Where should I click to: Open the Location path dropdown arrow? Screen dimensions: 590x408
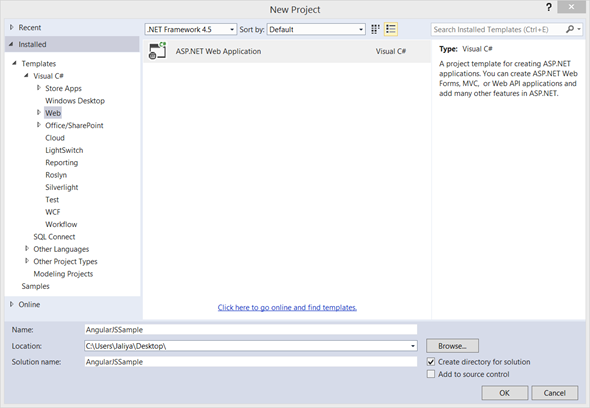tap(413, 346)
